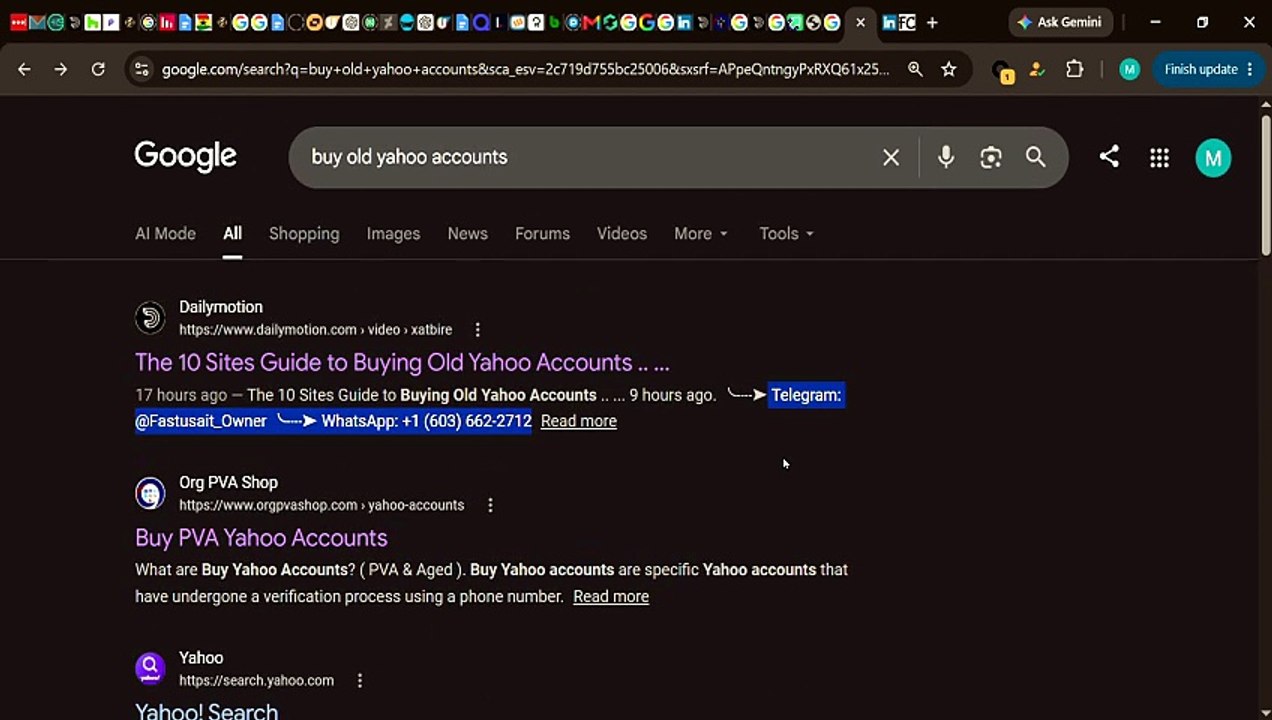Open Yahoo result three-dot options
The height and width of the screenshot is (720, 1272).
360,680
